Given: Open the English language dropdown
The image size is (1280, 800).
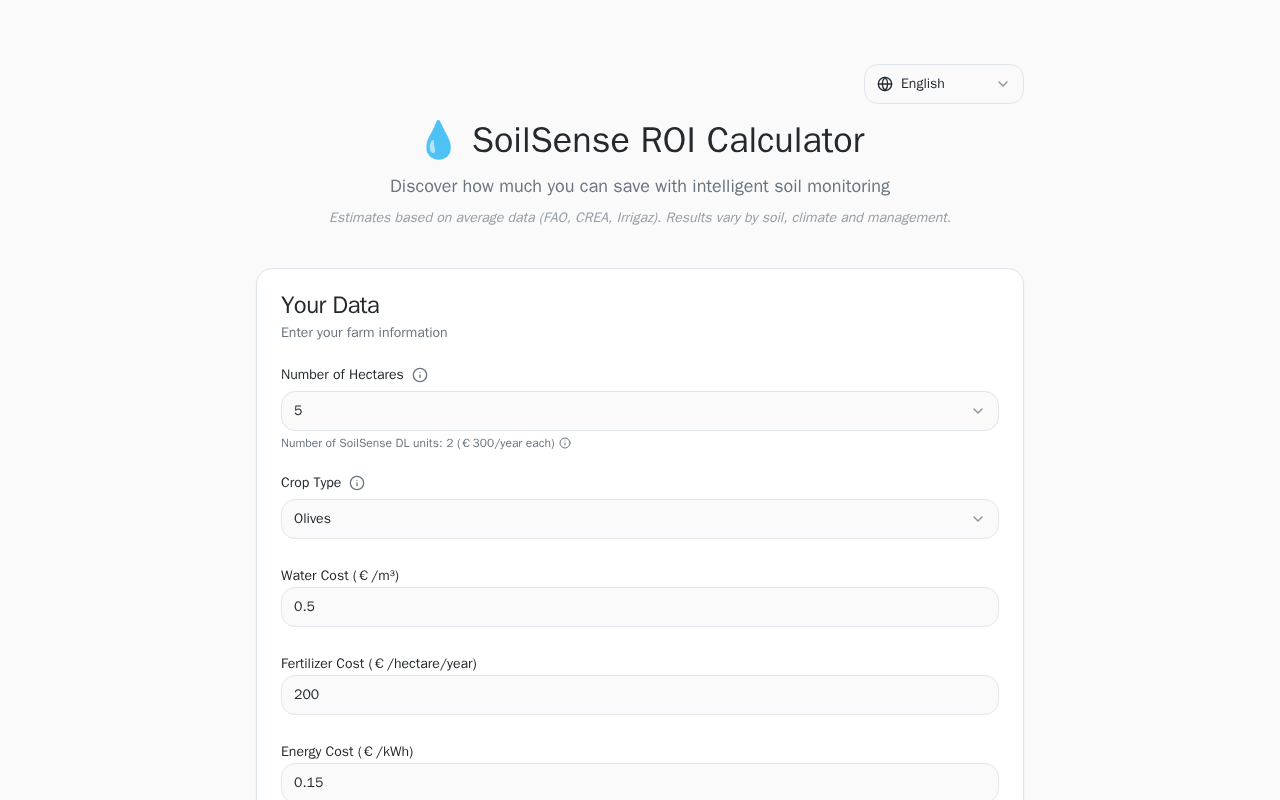Looking at the screenshot, I should 943,84.
